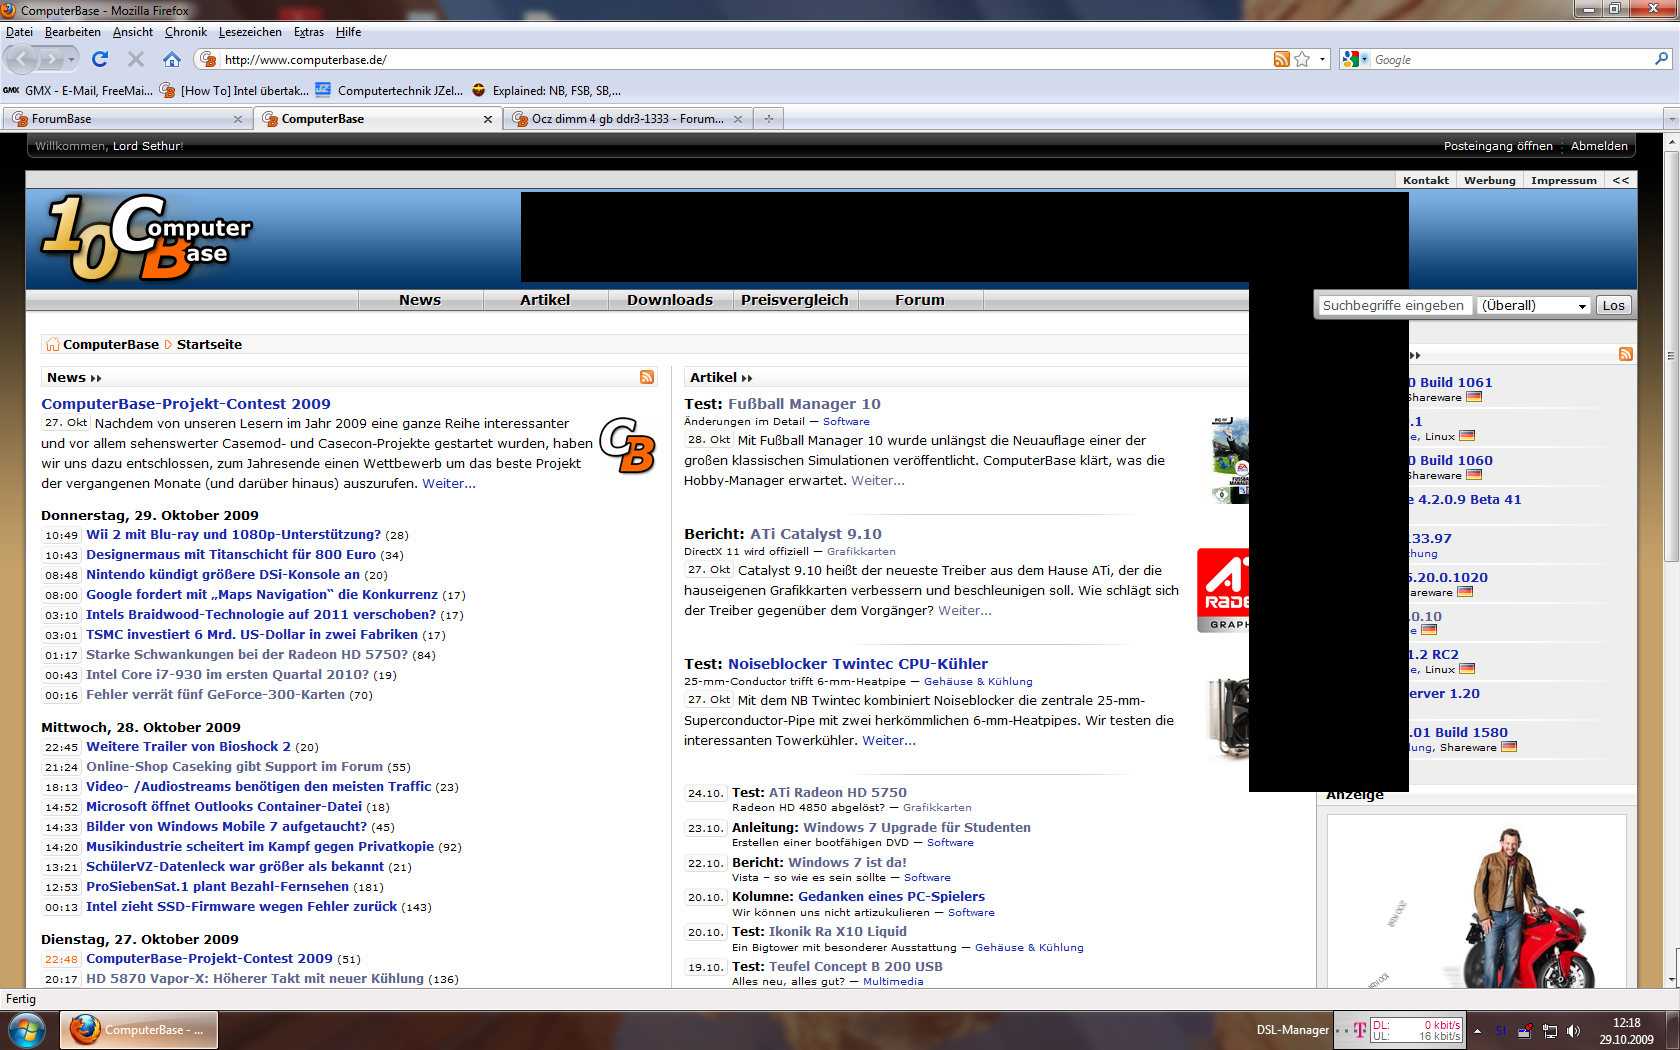
Task: Focus the Google search field
Action: point(1510,60)
